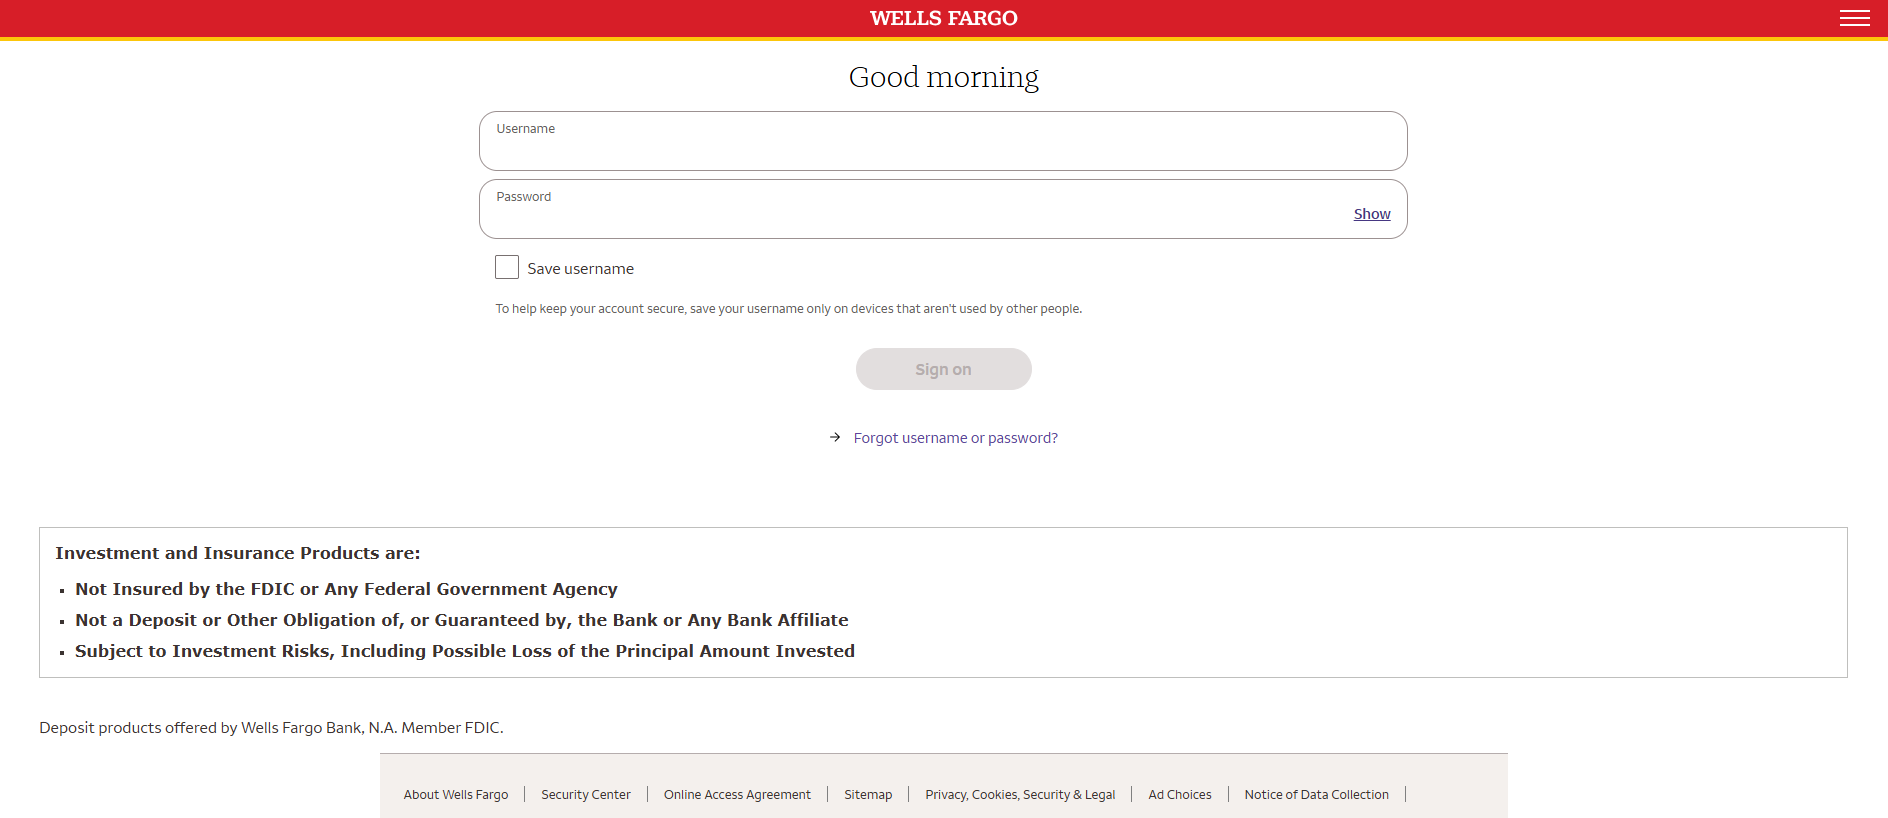Screen dimensions: 1888x818
Task: Open the Ad Choices link
Action: pos(1180,795)
